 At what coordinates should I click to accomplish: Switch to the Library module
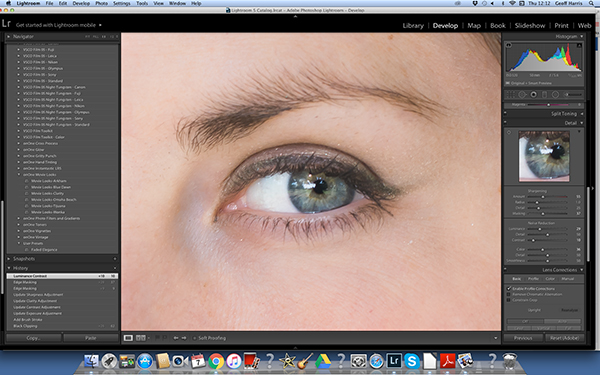tap(413, 26)
